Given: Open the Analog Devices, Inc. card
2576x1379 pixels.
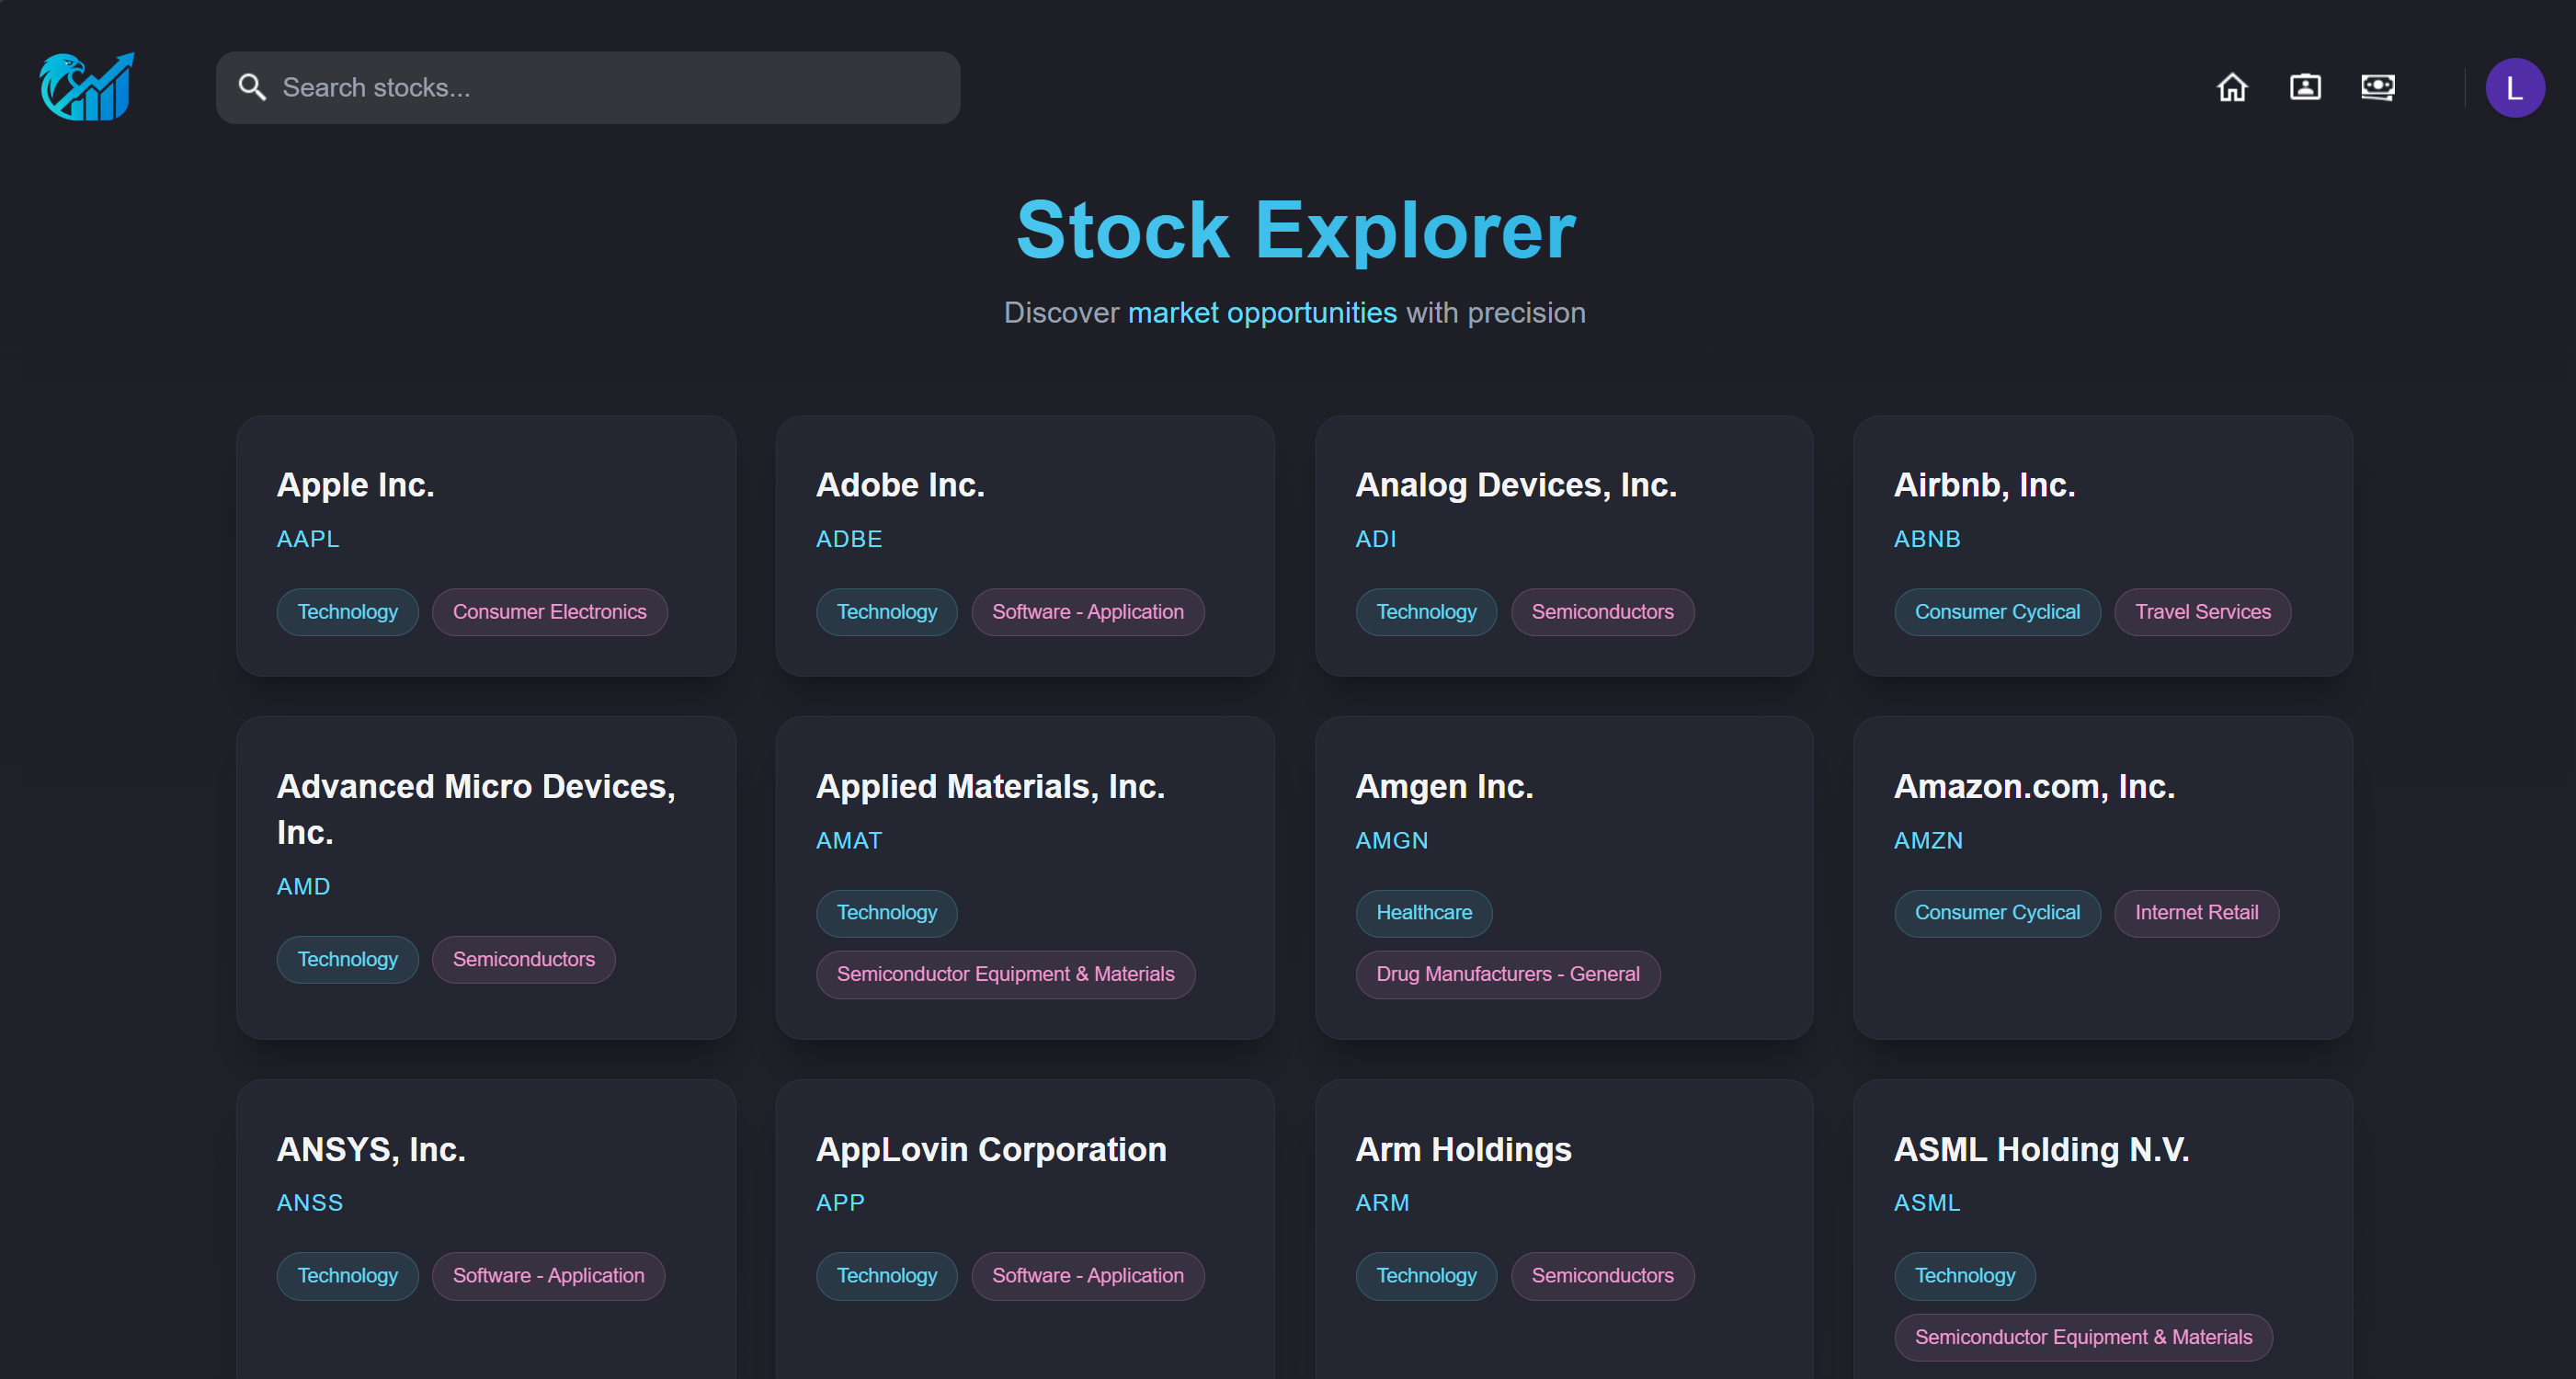Looking at the screenshot, I should point(1564,546).
